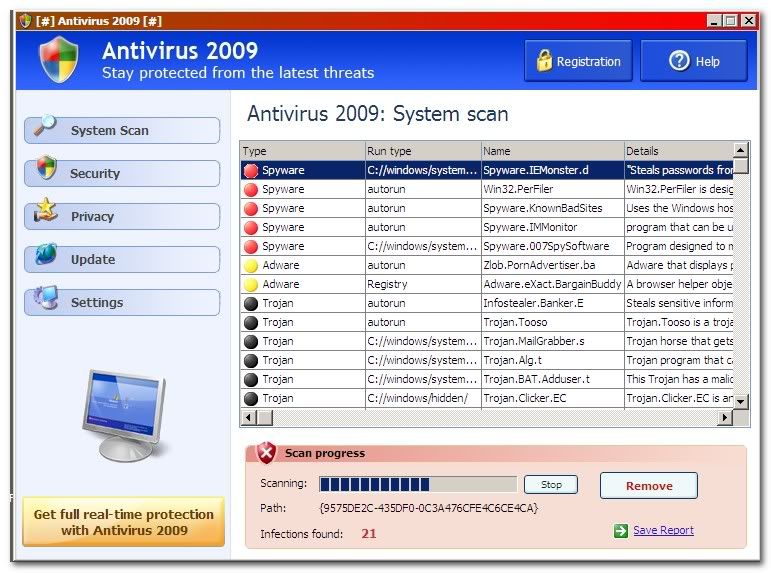Sort list by Run type column header
Viewport: 771px width, 573px height.
tap(421, 151)
